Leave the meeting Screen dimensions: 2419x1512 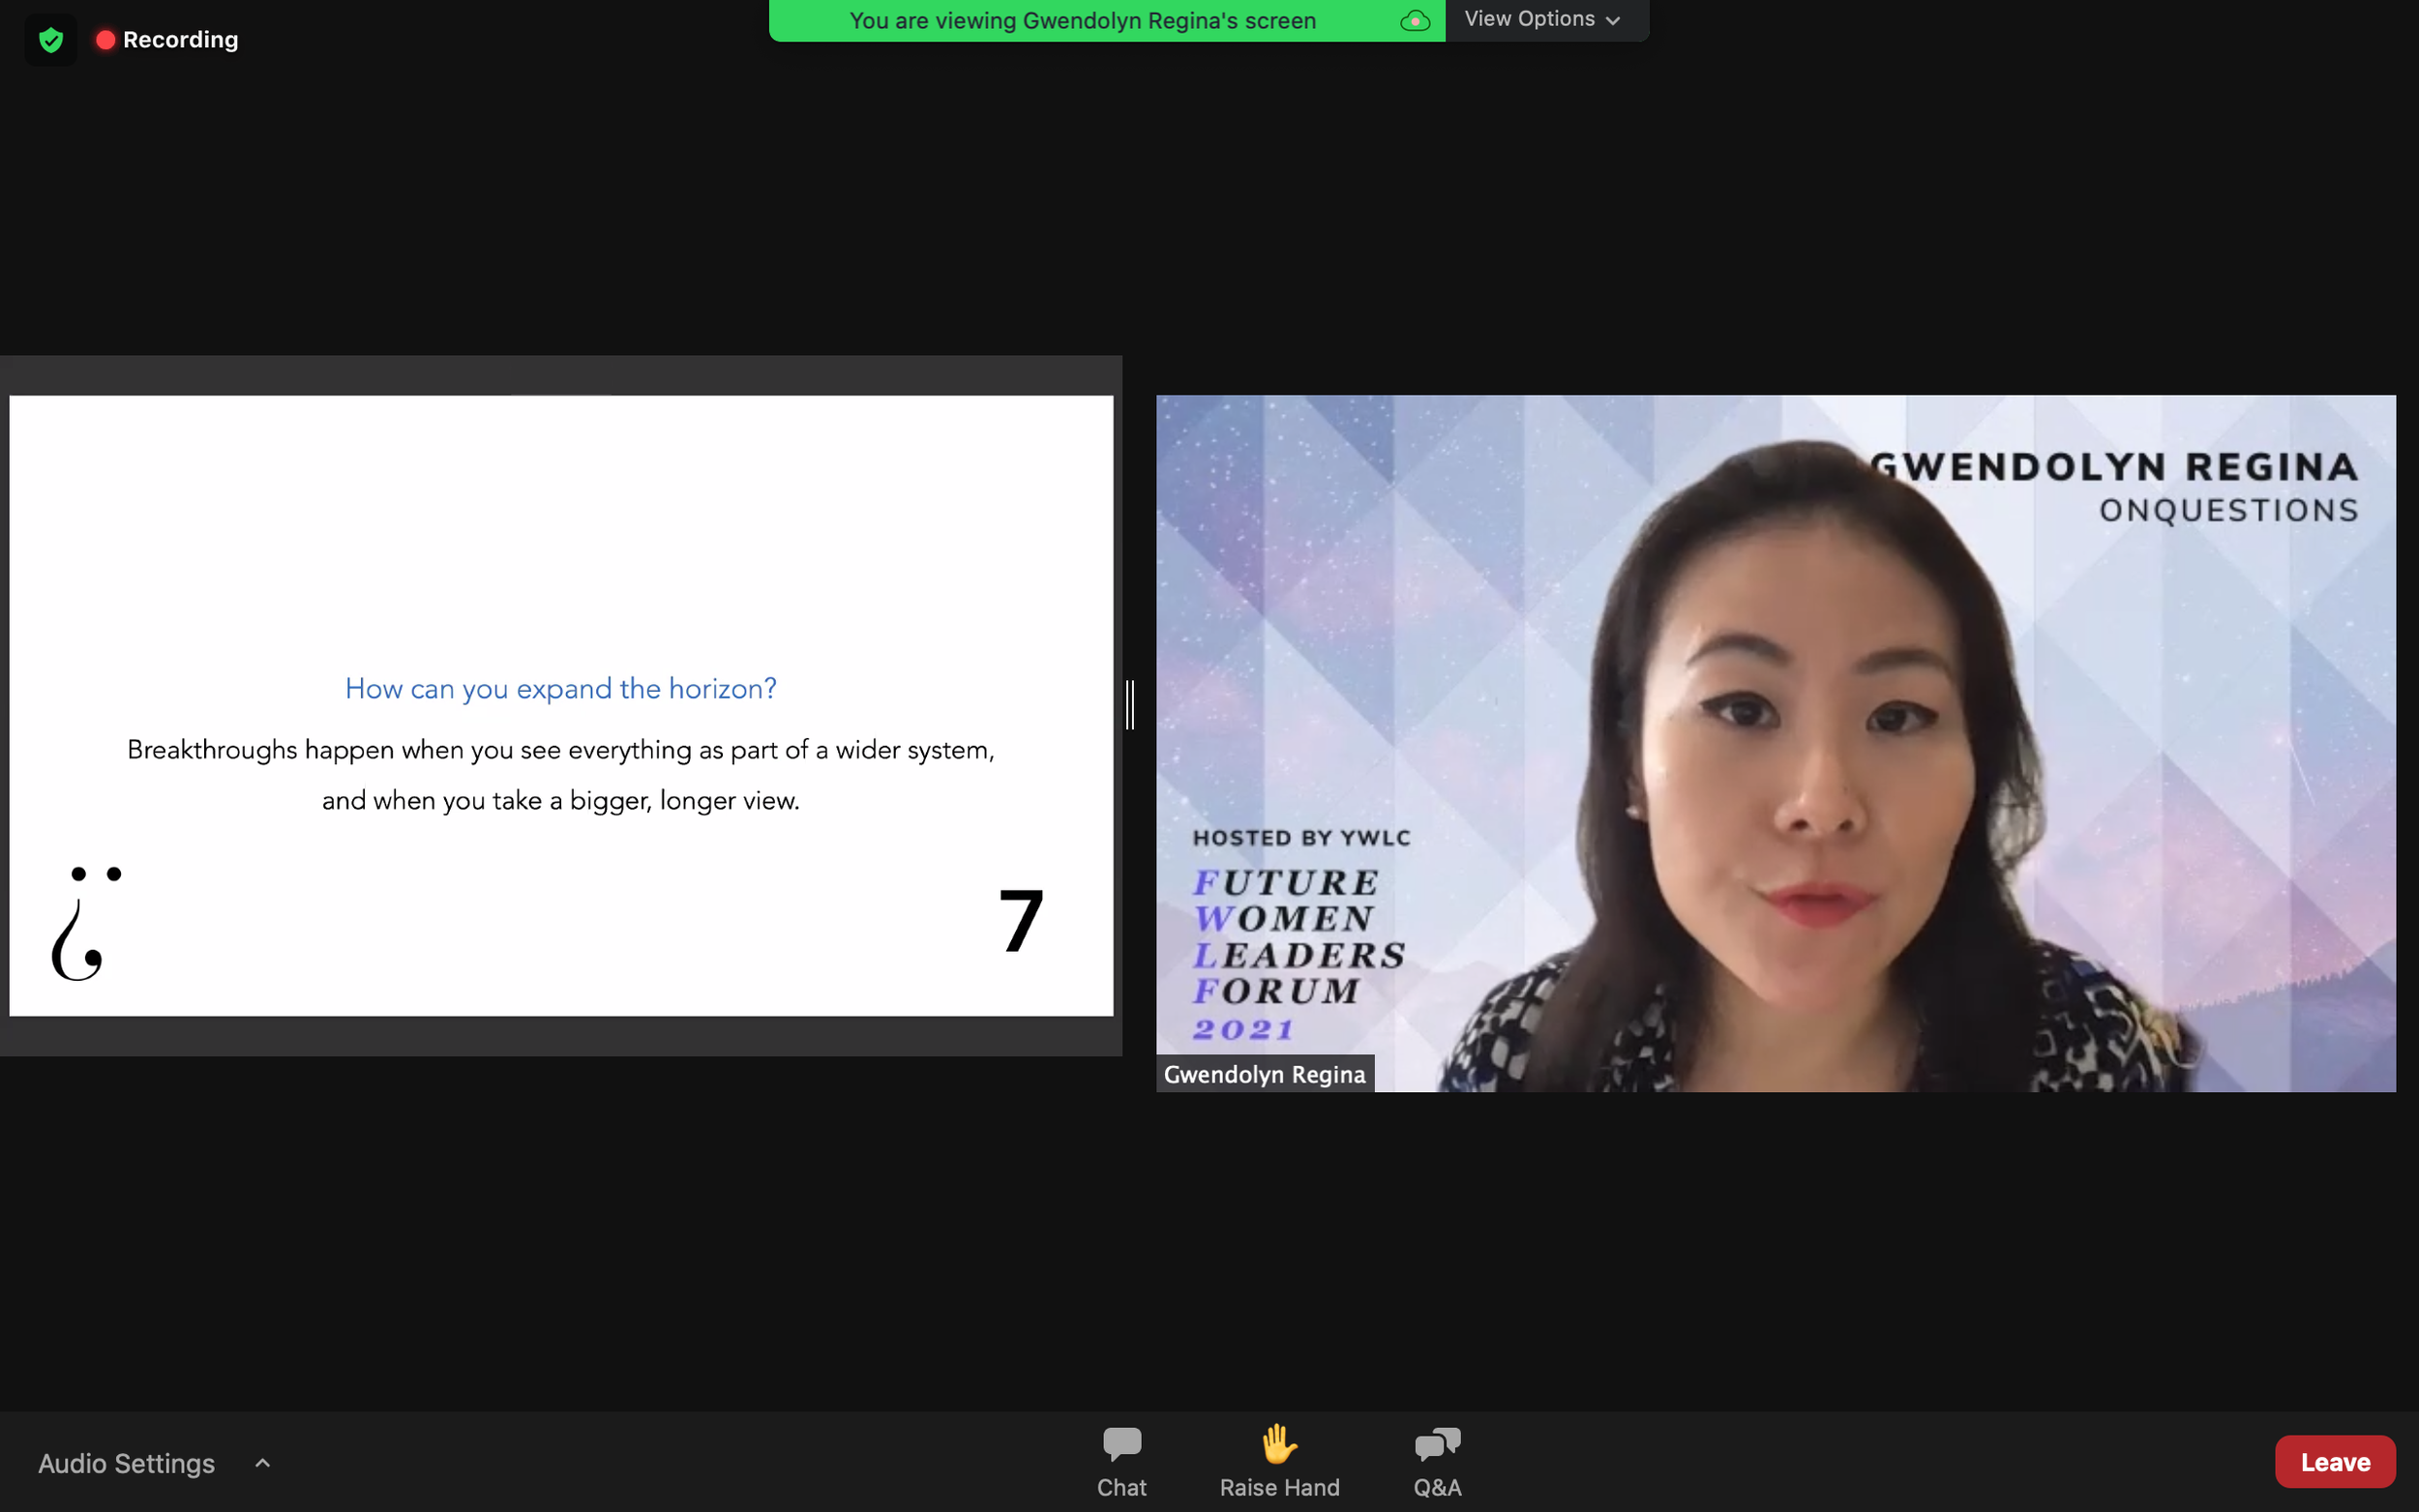(x=2334, y=1462)
